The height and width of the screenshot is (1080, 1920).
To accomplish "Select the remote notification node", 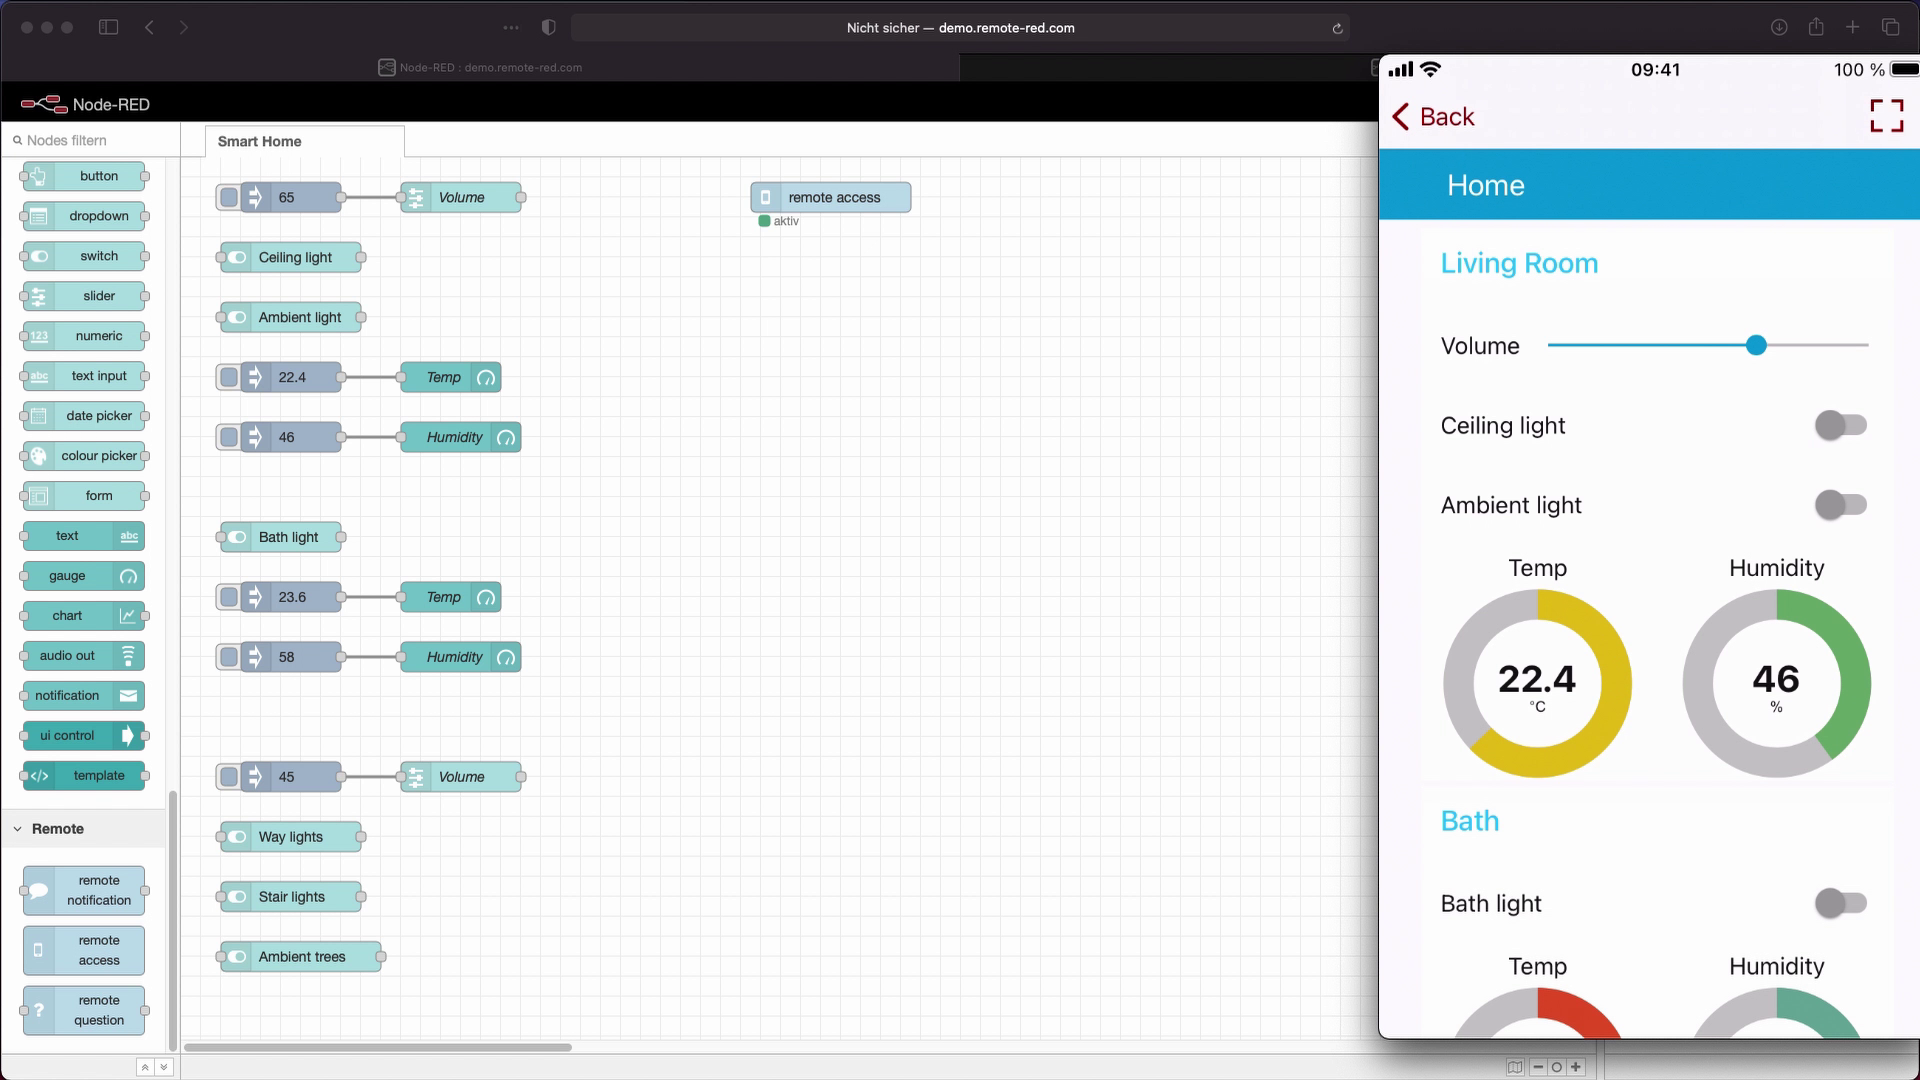I will (x=84, y=890).
